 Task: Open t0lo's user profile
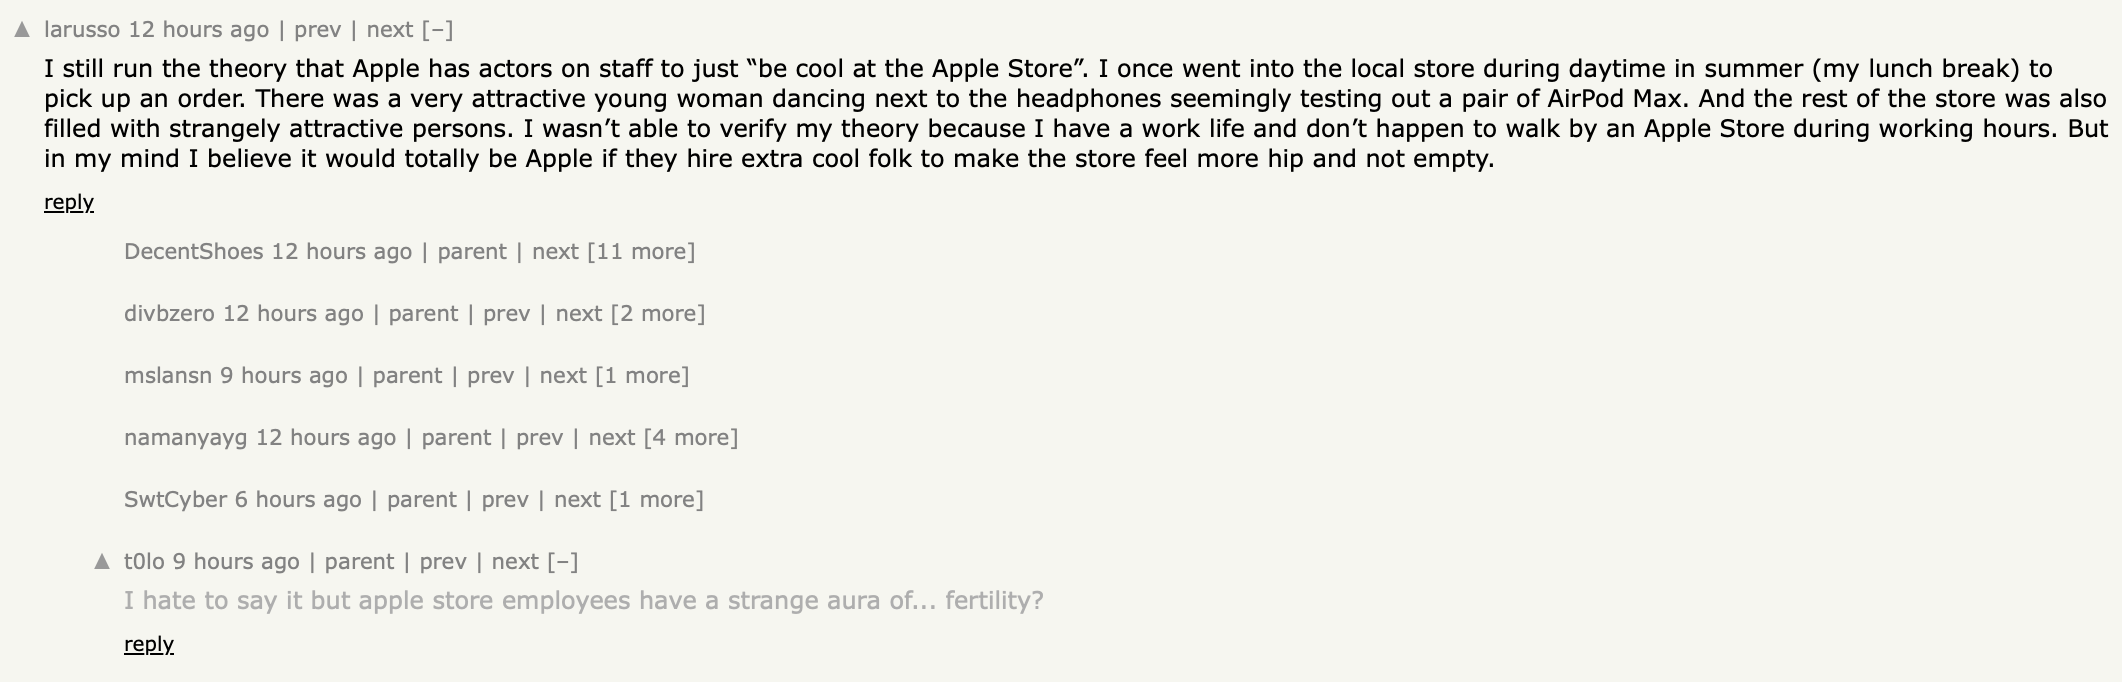144,562
